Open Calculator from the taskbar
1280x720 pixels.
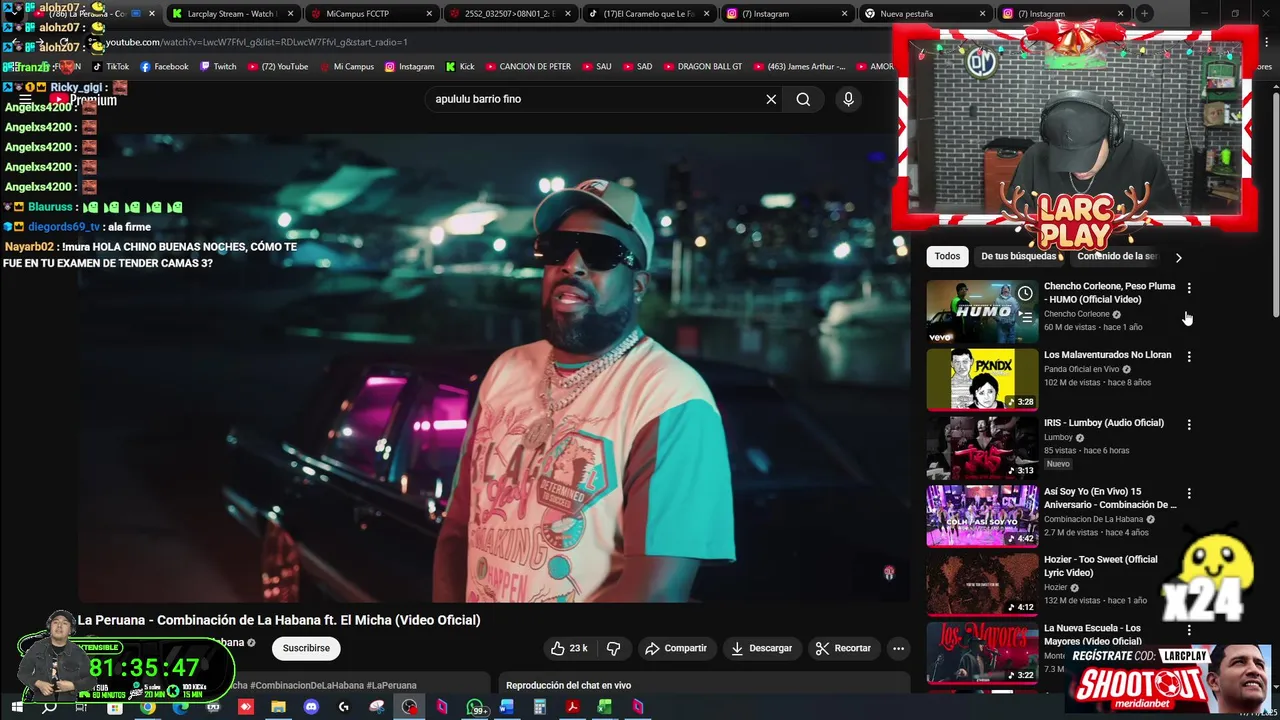(x=540, y=707)
